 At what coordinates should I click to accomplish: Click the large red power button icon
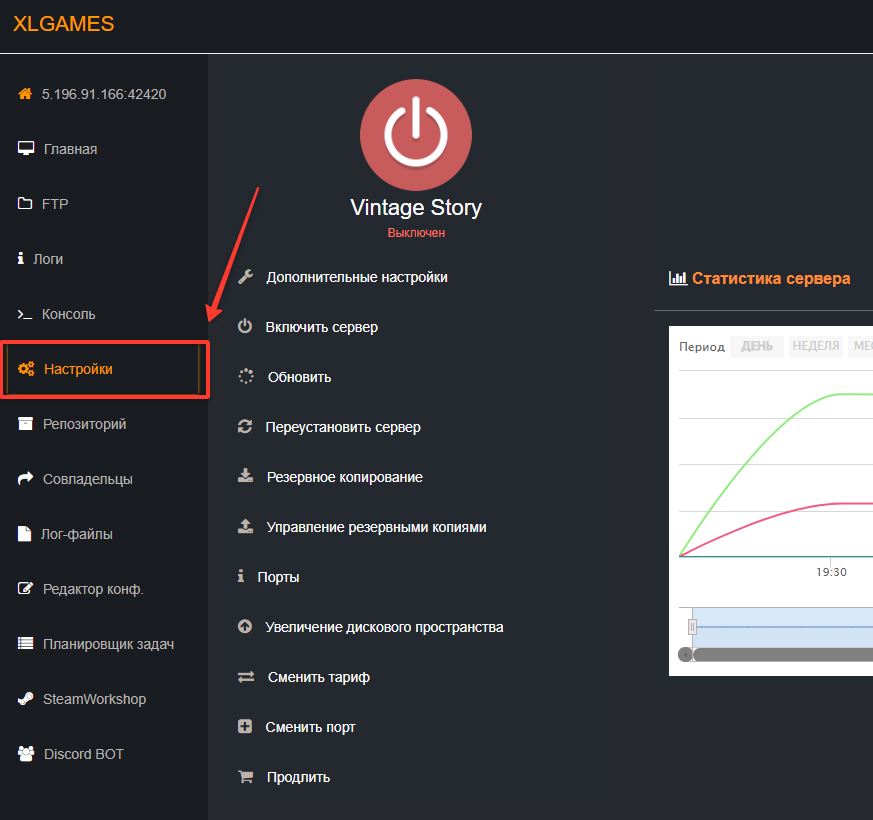pos(415,135)
